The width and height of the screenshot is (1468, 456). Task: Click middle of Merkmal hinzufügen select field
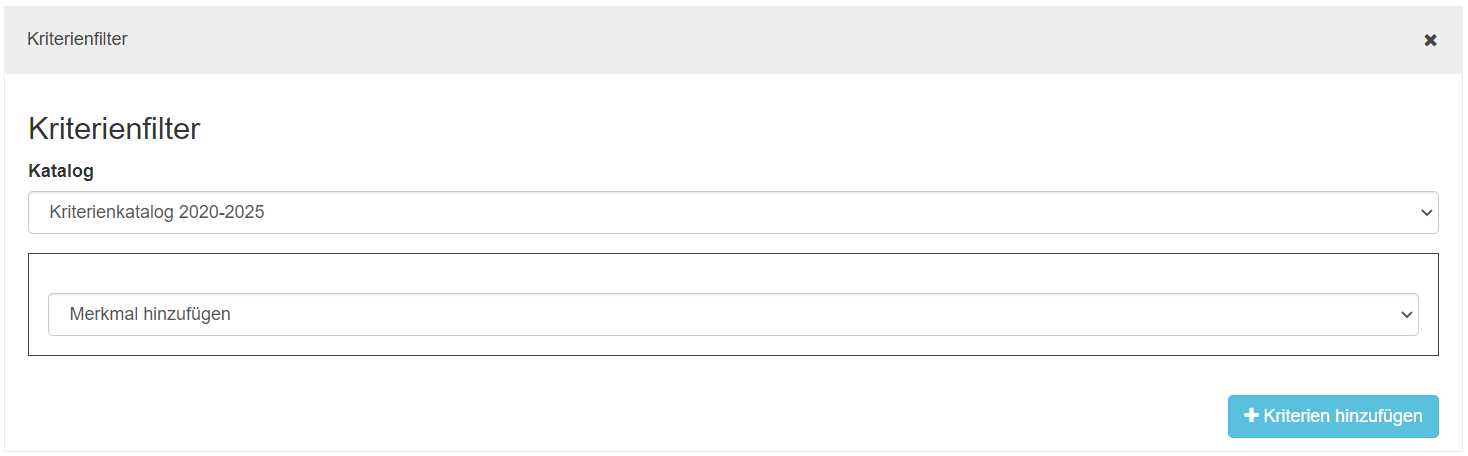733,314
